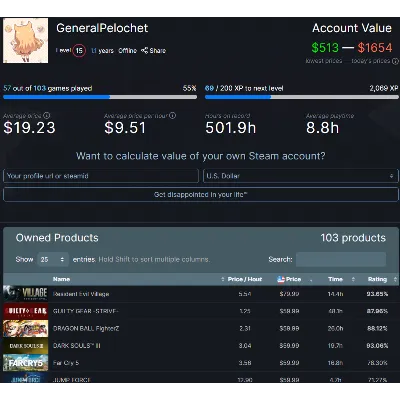This screenshot has height=400, width=400.
Task: Sort table by Price / Hour column
Action: (245, 279)
